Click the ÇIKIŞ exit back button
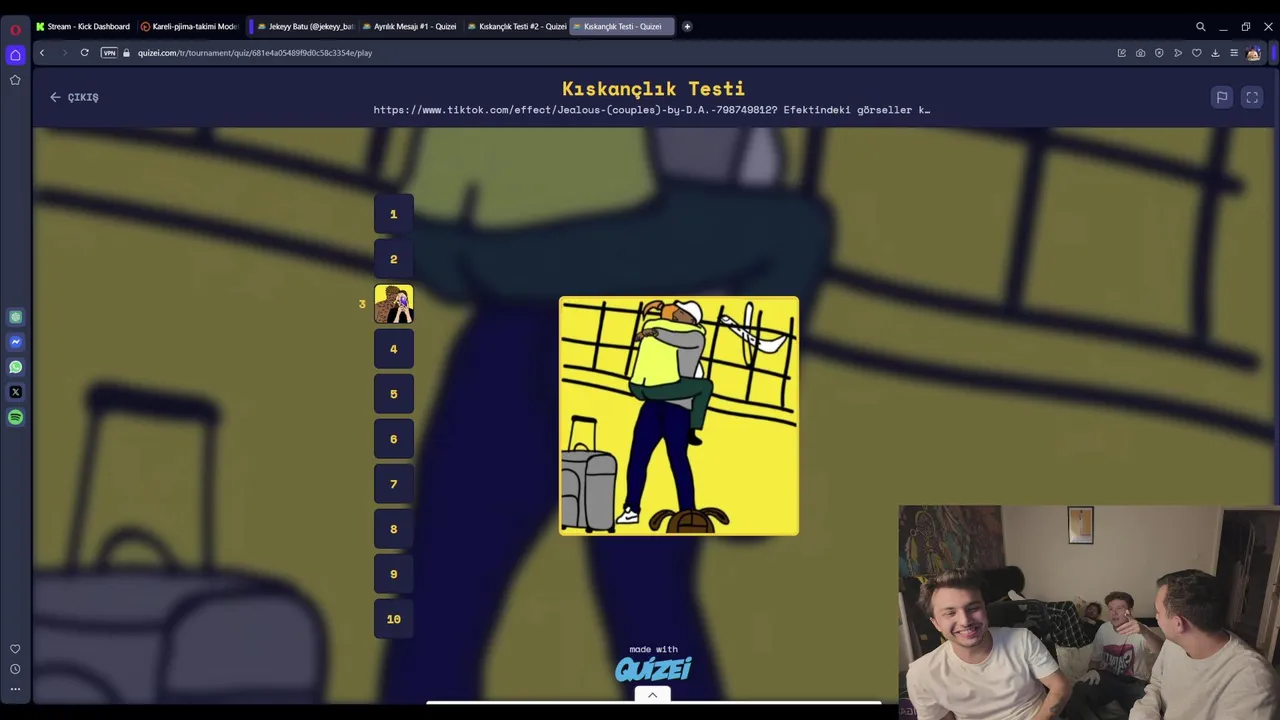1280x720 pixels. [x=75, y=97]
